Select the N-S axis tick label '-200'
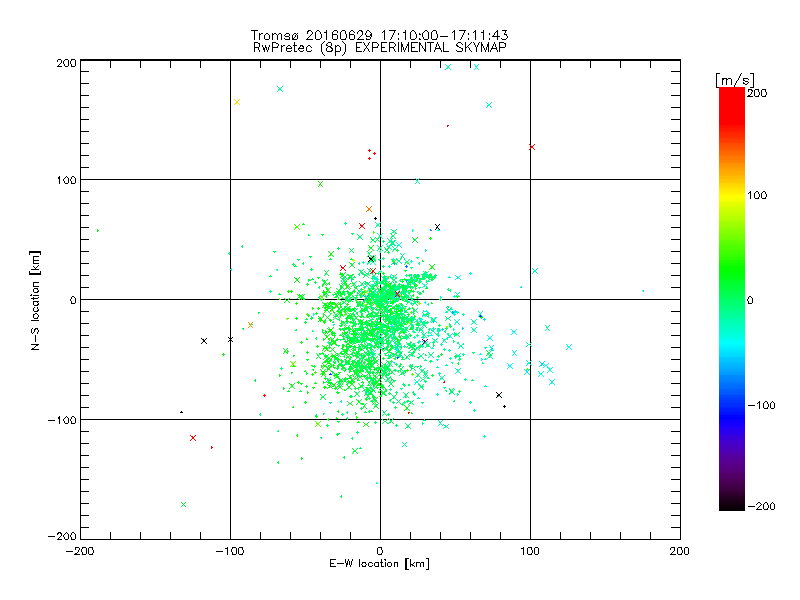Image resolution: width=800 pixels, height=600 pixels. point(62,536)
